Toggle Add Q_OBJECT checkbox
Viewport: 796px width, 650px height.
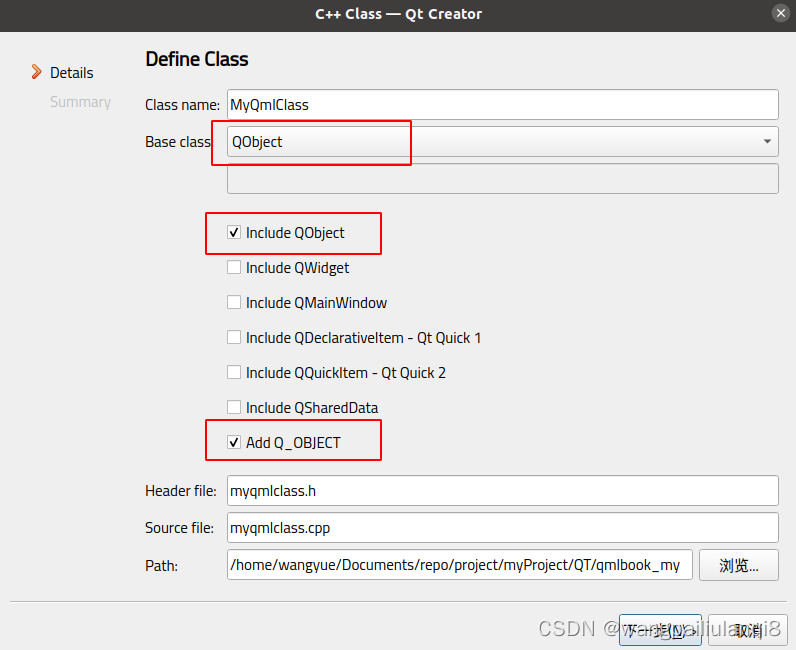[x=234, y=442]
